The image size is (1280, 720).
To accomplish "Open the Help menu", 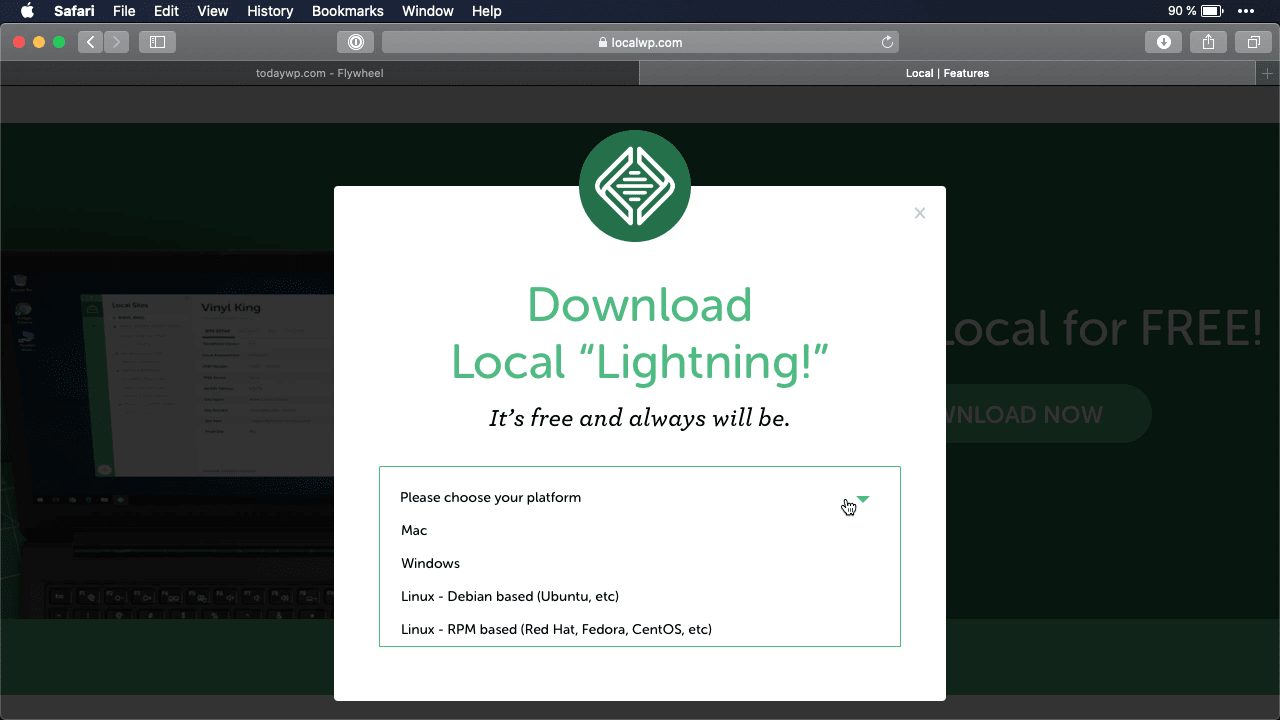I will click(487, 11).
